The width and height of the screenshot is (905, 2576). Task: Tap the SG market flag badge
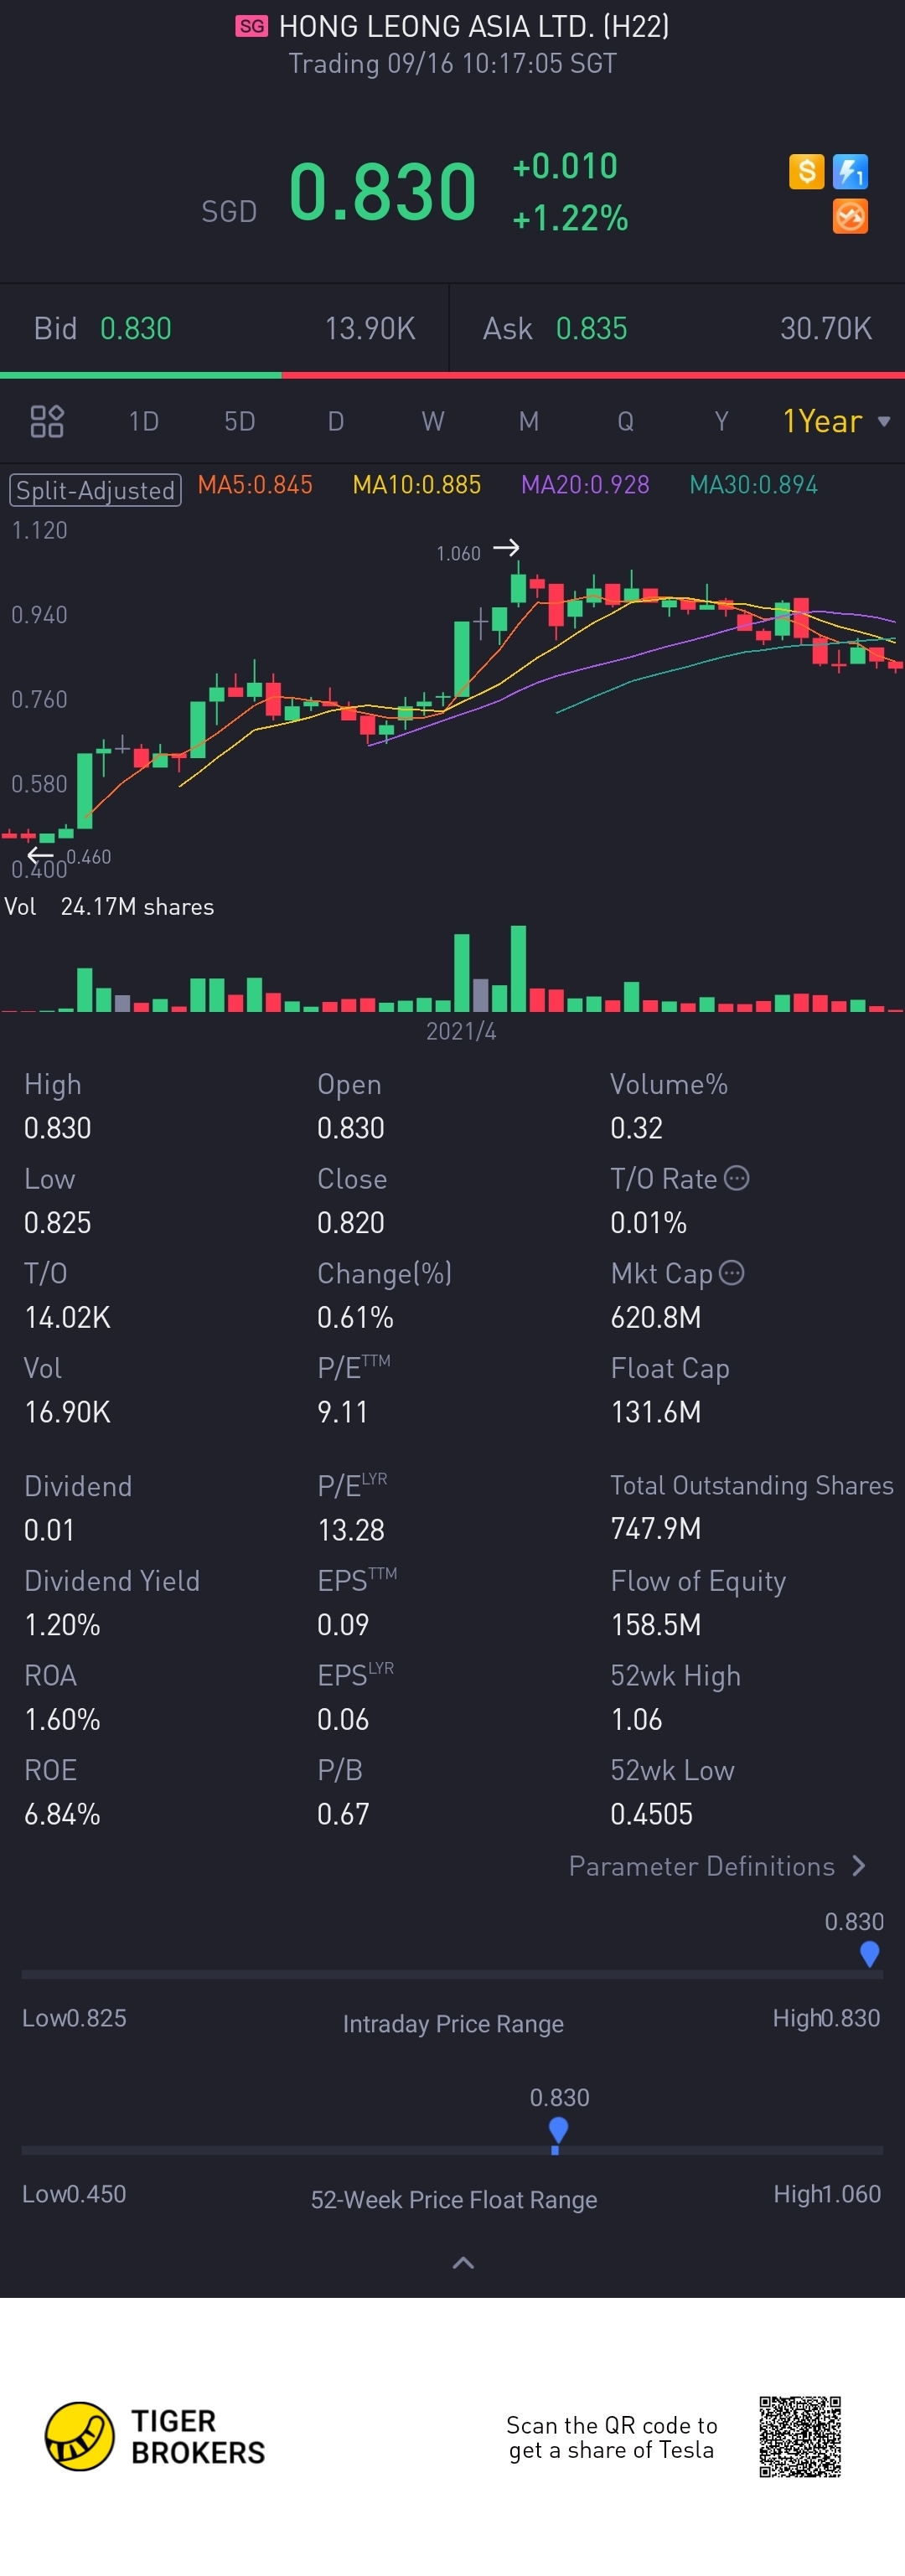point(252,26)
